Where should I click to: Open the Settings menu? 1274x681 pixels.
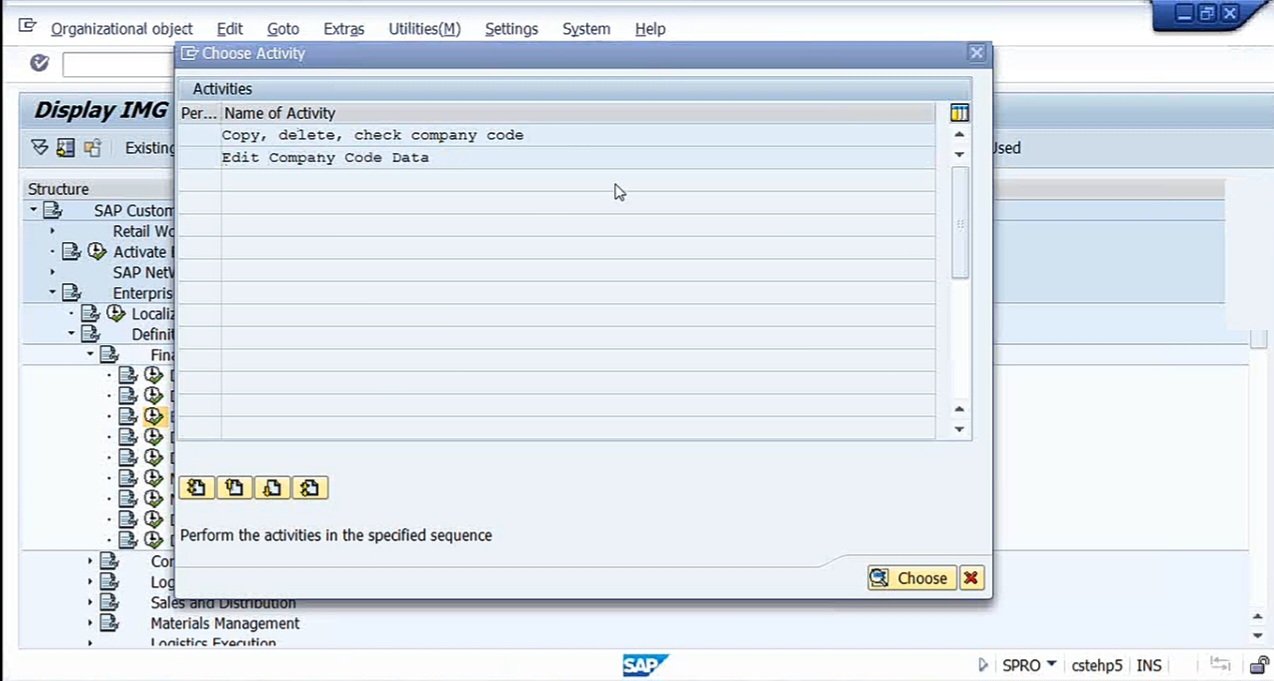tap(512, 29)
